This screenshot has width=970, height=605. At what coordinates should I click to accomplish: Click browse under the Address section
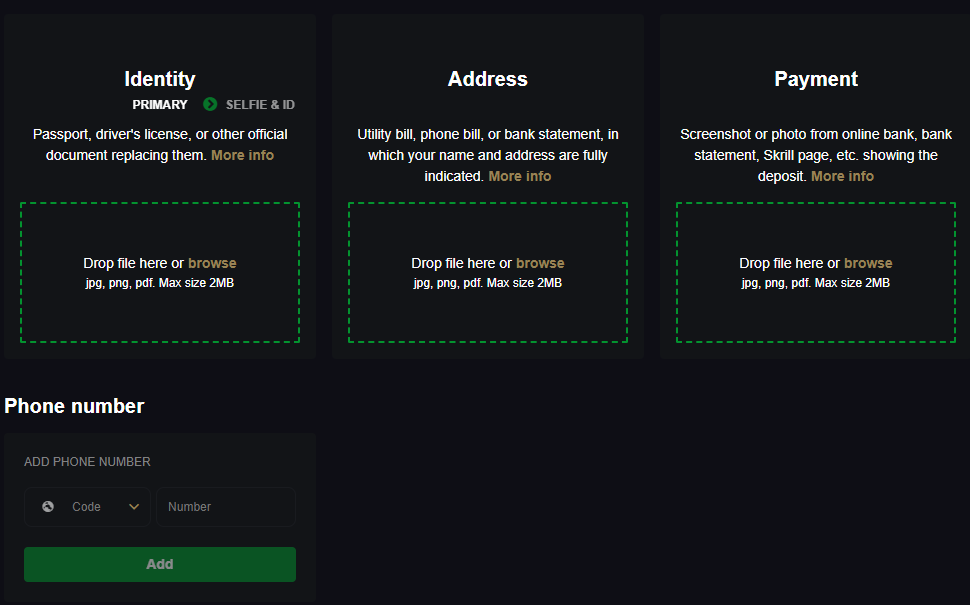(540, 262)
